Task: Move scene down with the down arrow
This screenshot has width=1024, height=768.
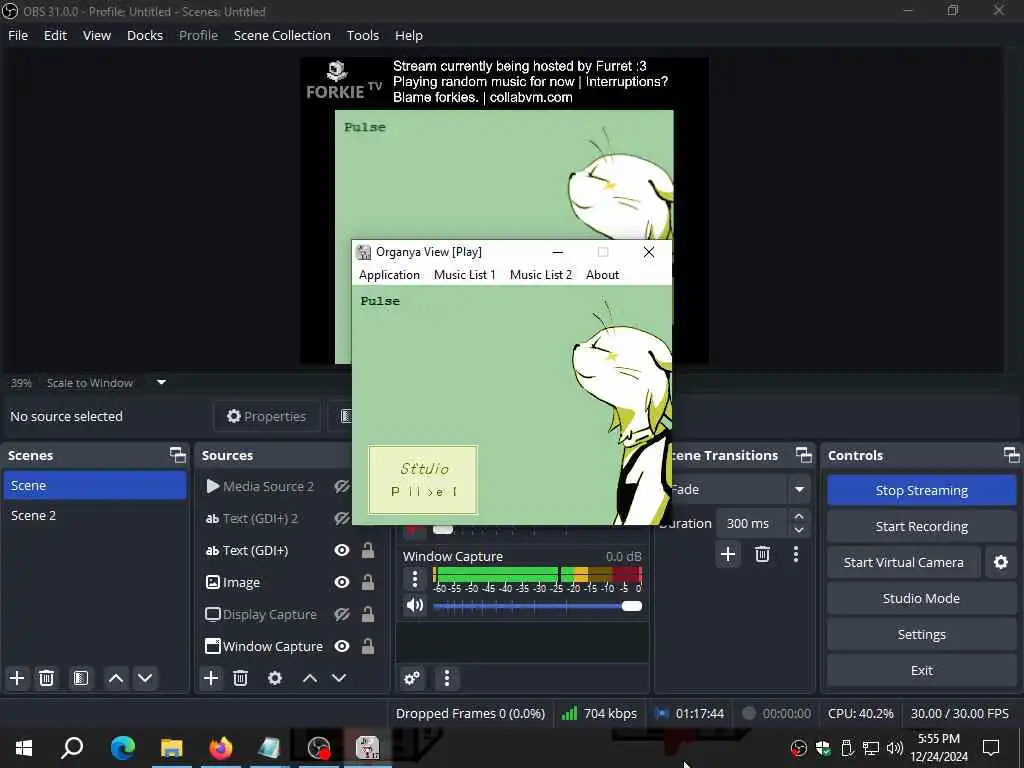Action: (x=145, y=678)
